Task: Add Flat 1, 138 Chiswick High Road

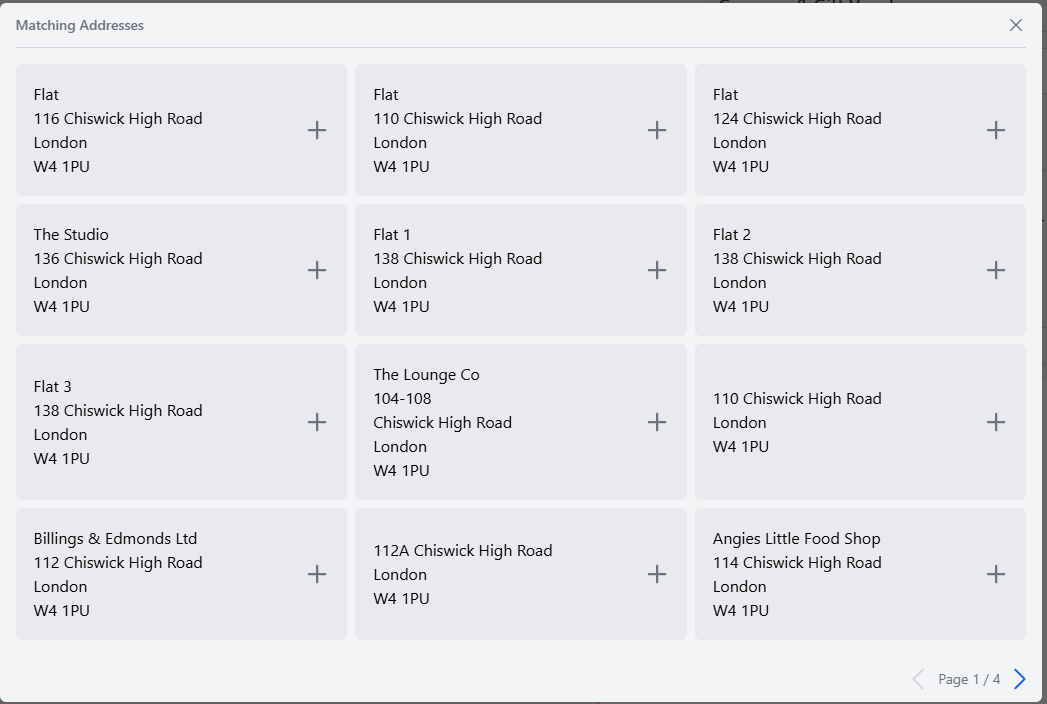Action: coord(657,270)
